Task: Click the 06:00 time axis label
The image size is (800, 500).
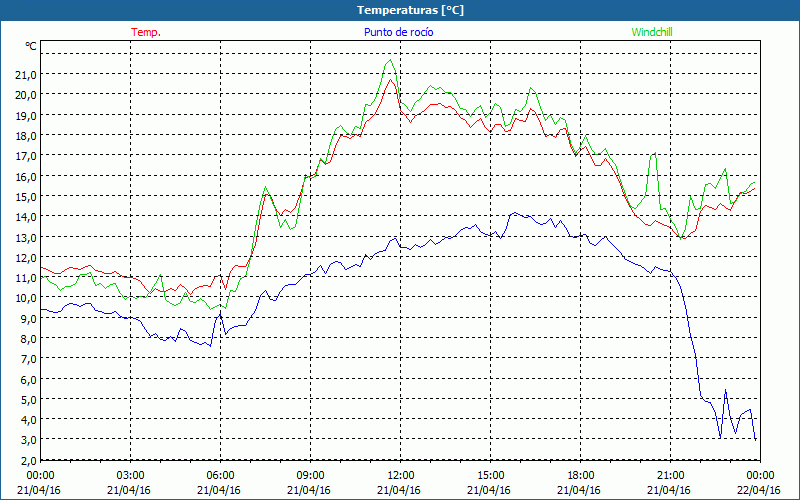Action: tap(220, 475)
